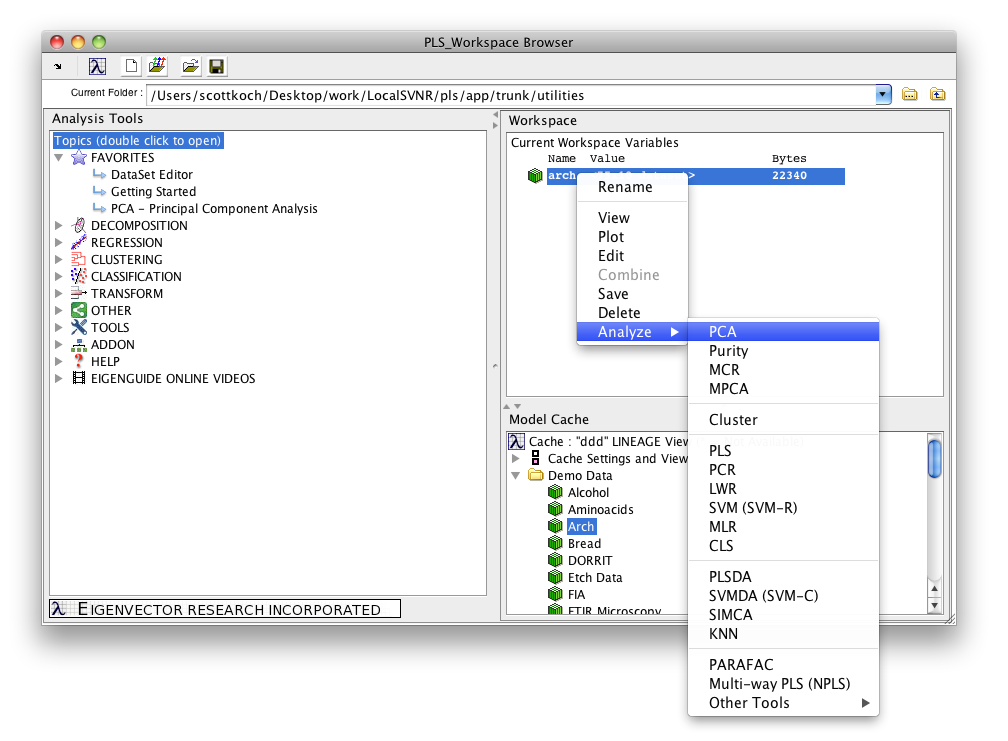The image size is (1008, 741).
Task: Collapse the FAVORITES tree category
Action: pos(59,158)
